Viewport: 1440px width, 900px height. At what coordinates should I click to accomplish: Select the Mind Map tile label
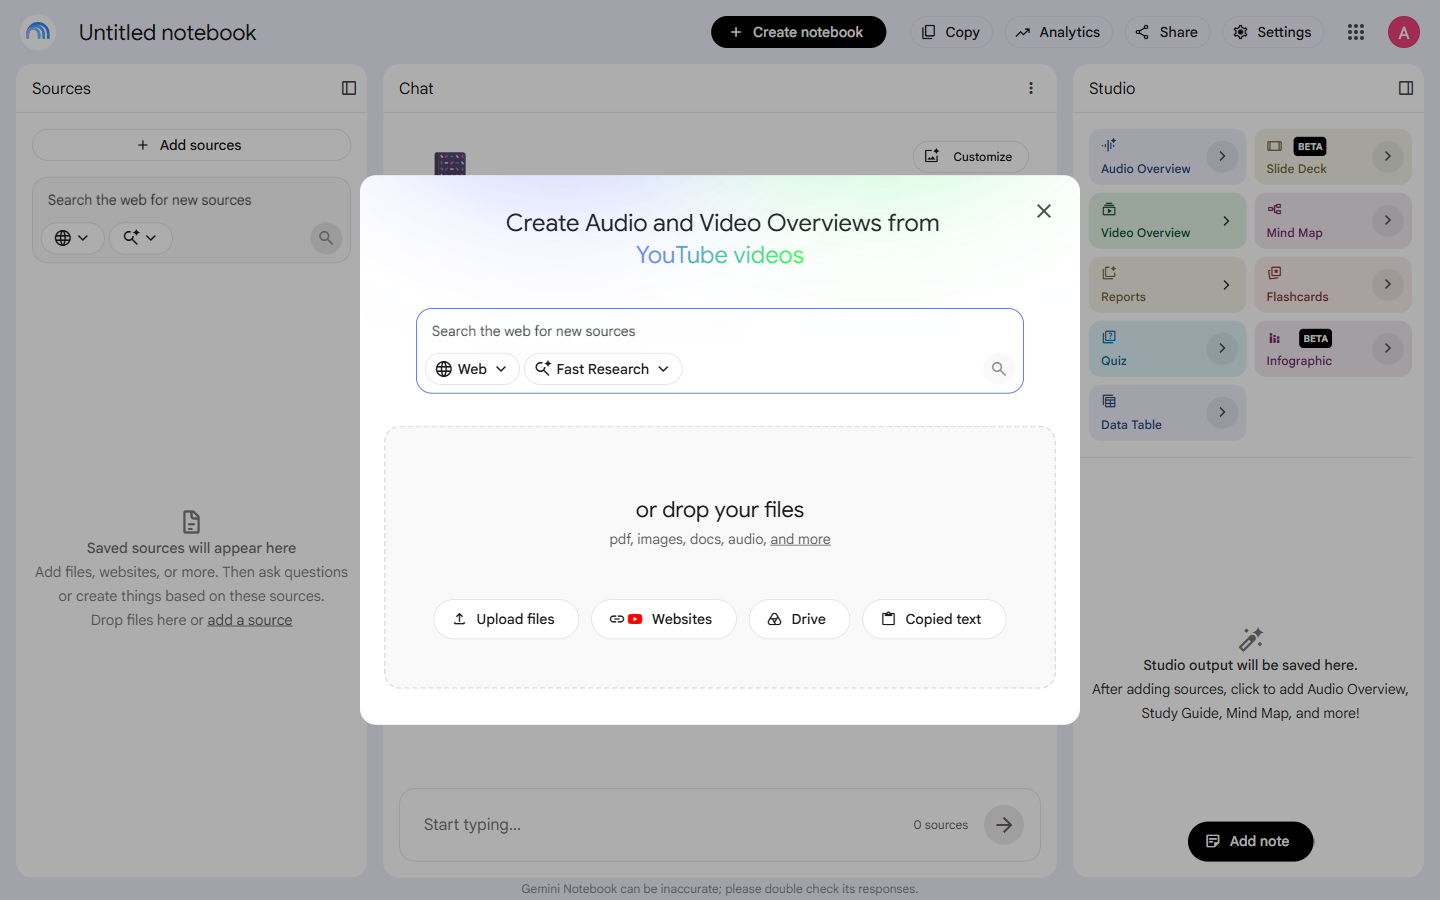1294,233
